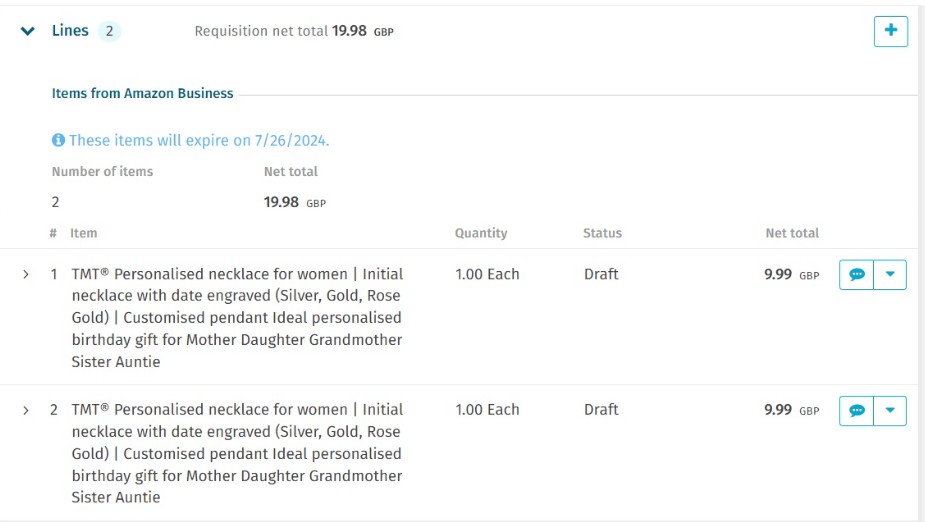The height and width of the screenshot is (522, 925).
Task: Open the actions dropdown for line 1
Action: [890, 275]
